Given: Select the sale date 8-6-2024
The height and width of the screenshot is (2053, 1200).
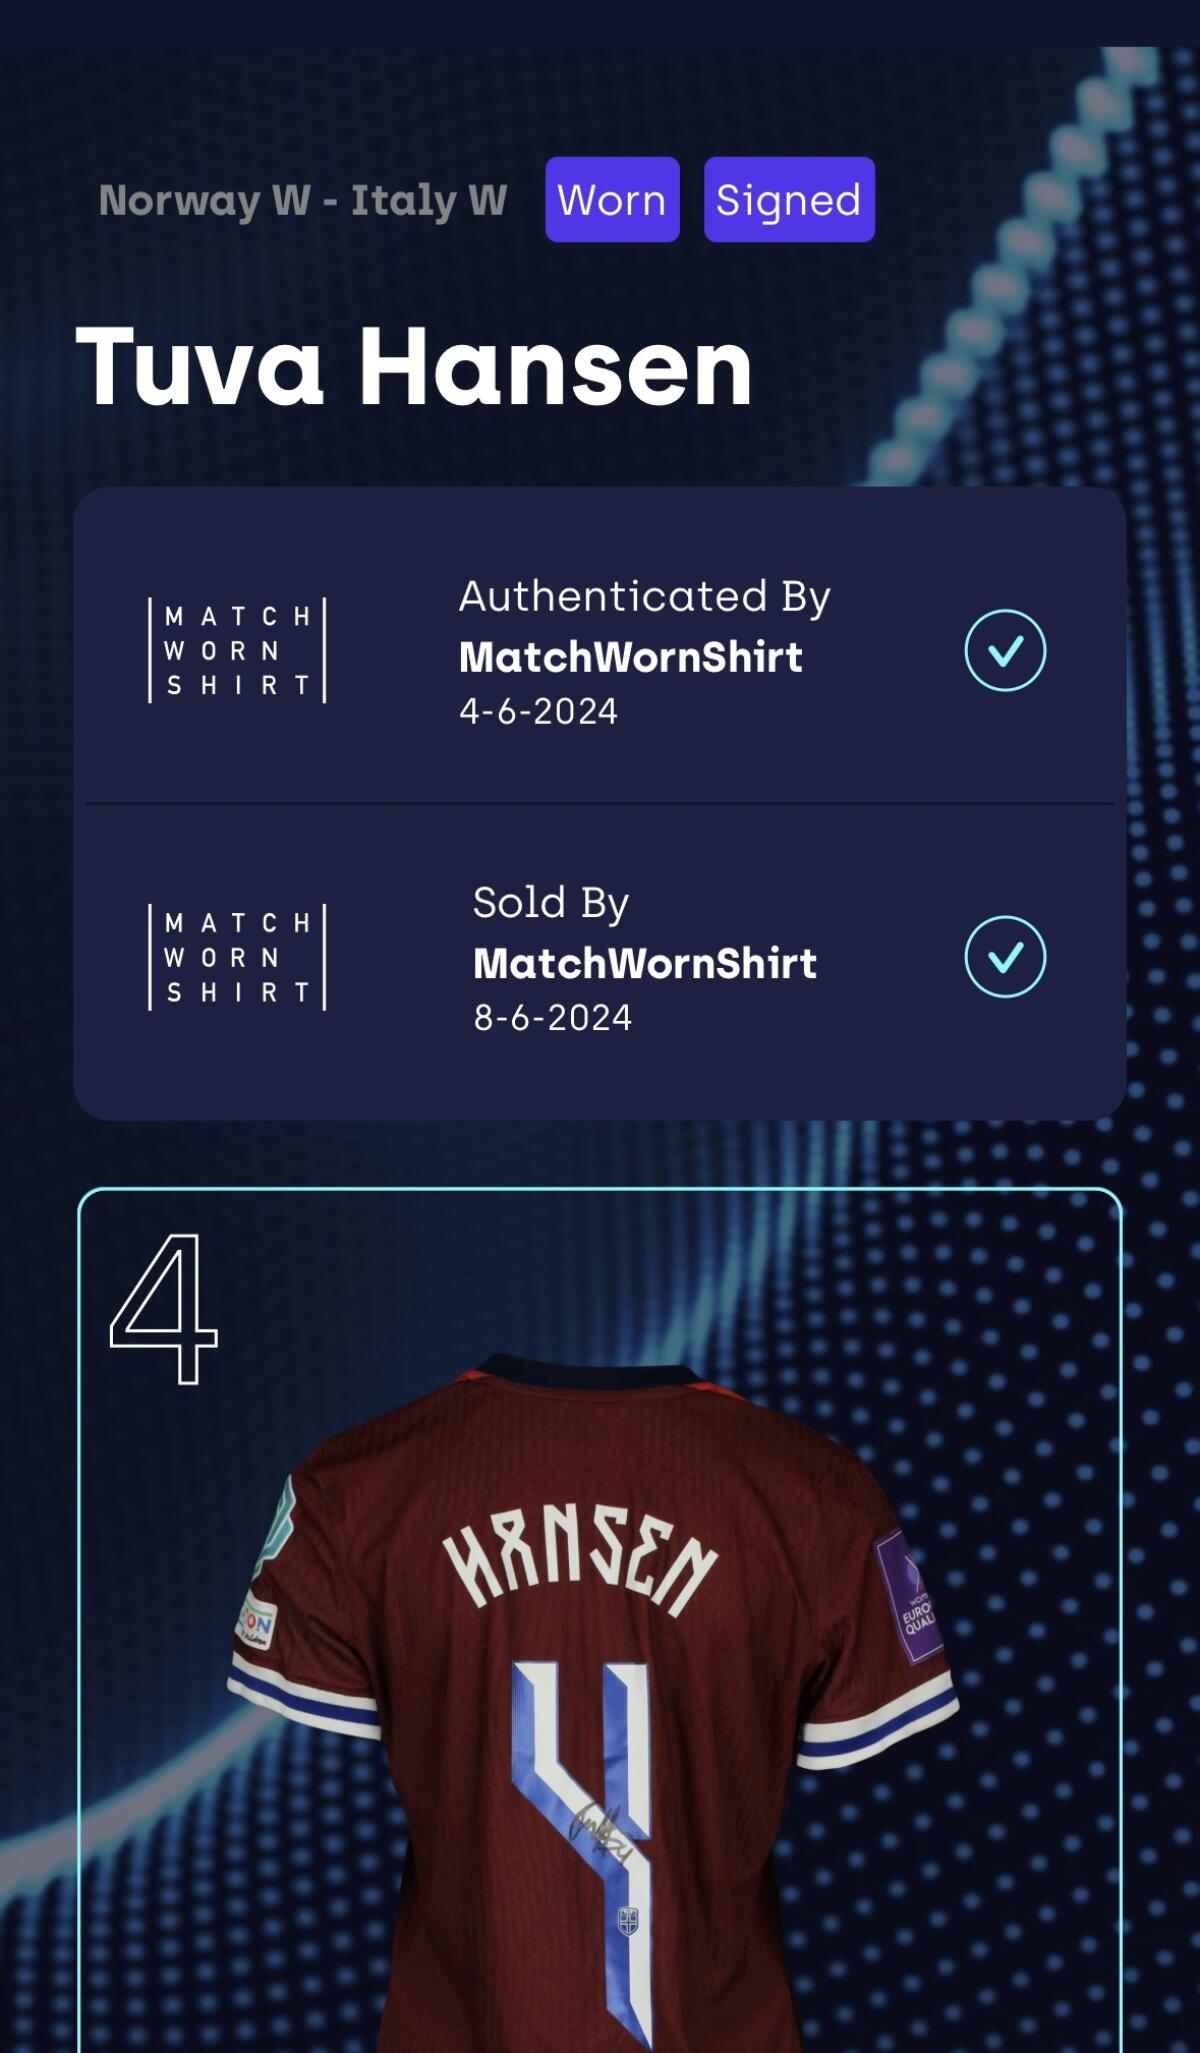Looking at the screenshot, I should (x=552, y=1018).
